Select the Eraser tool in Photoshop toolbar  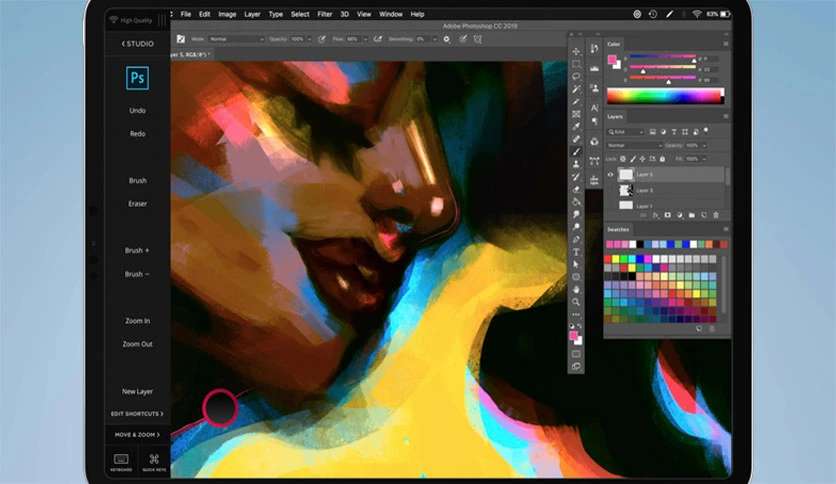click(576, 189)
